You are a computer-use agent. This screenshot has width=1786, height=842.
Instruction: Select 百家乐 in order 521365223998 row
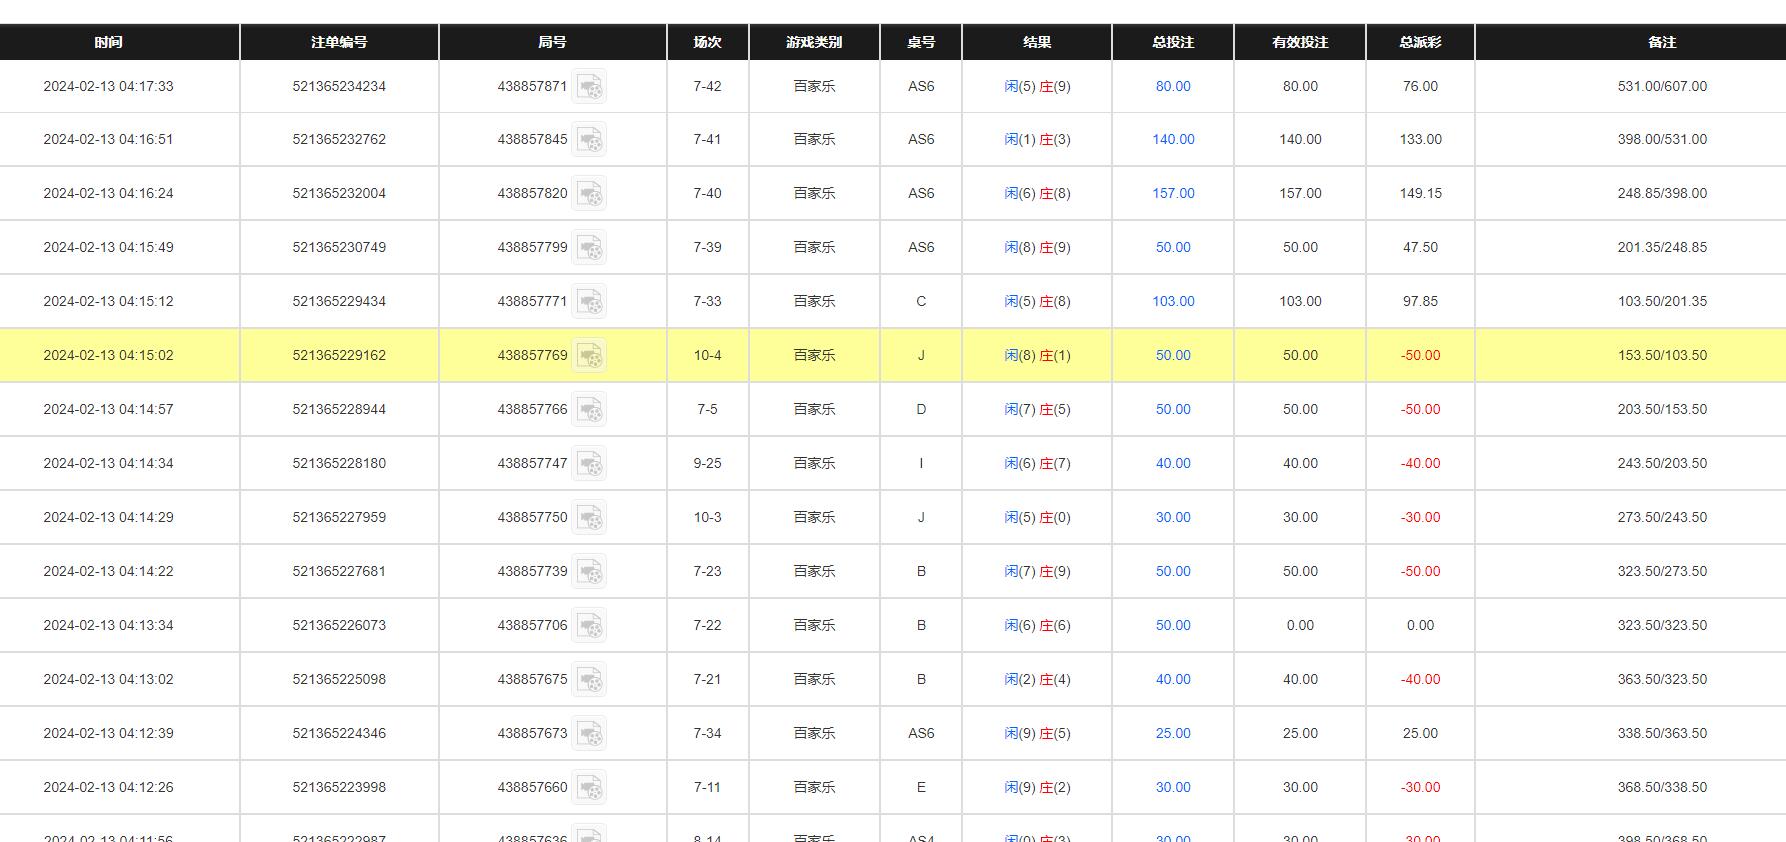(x=814, y=787)
